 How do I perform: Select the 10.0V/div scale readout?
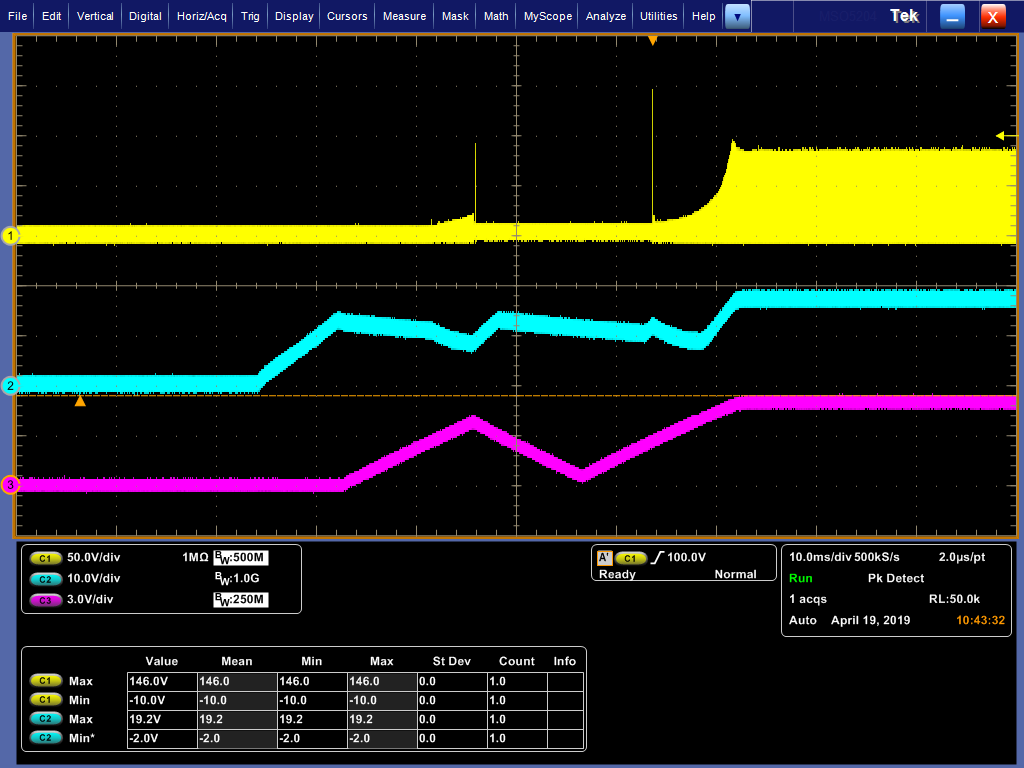pos(93,579)
